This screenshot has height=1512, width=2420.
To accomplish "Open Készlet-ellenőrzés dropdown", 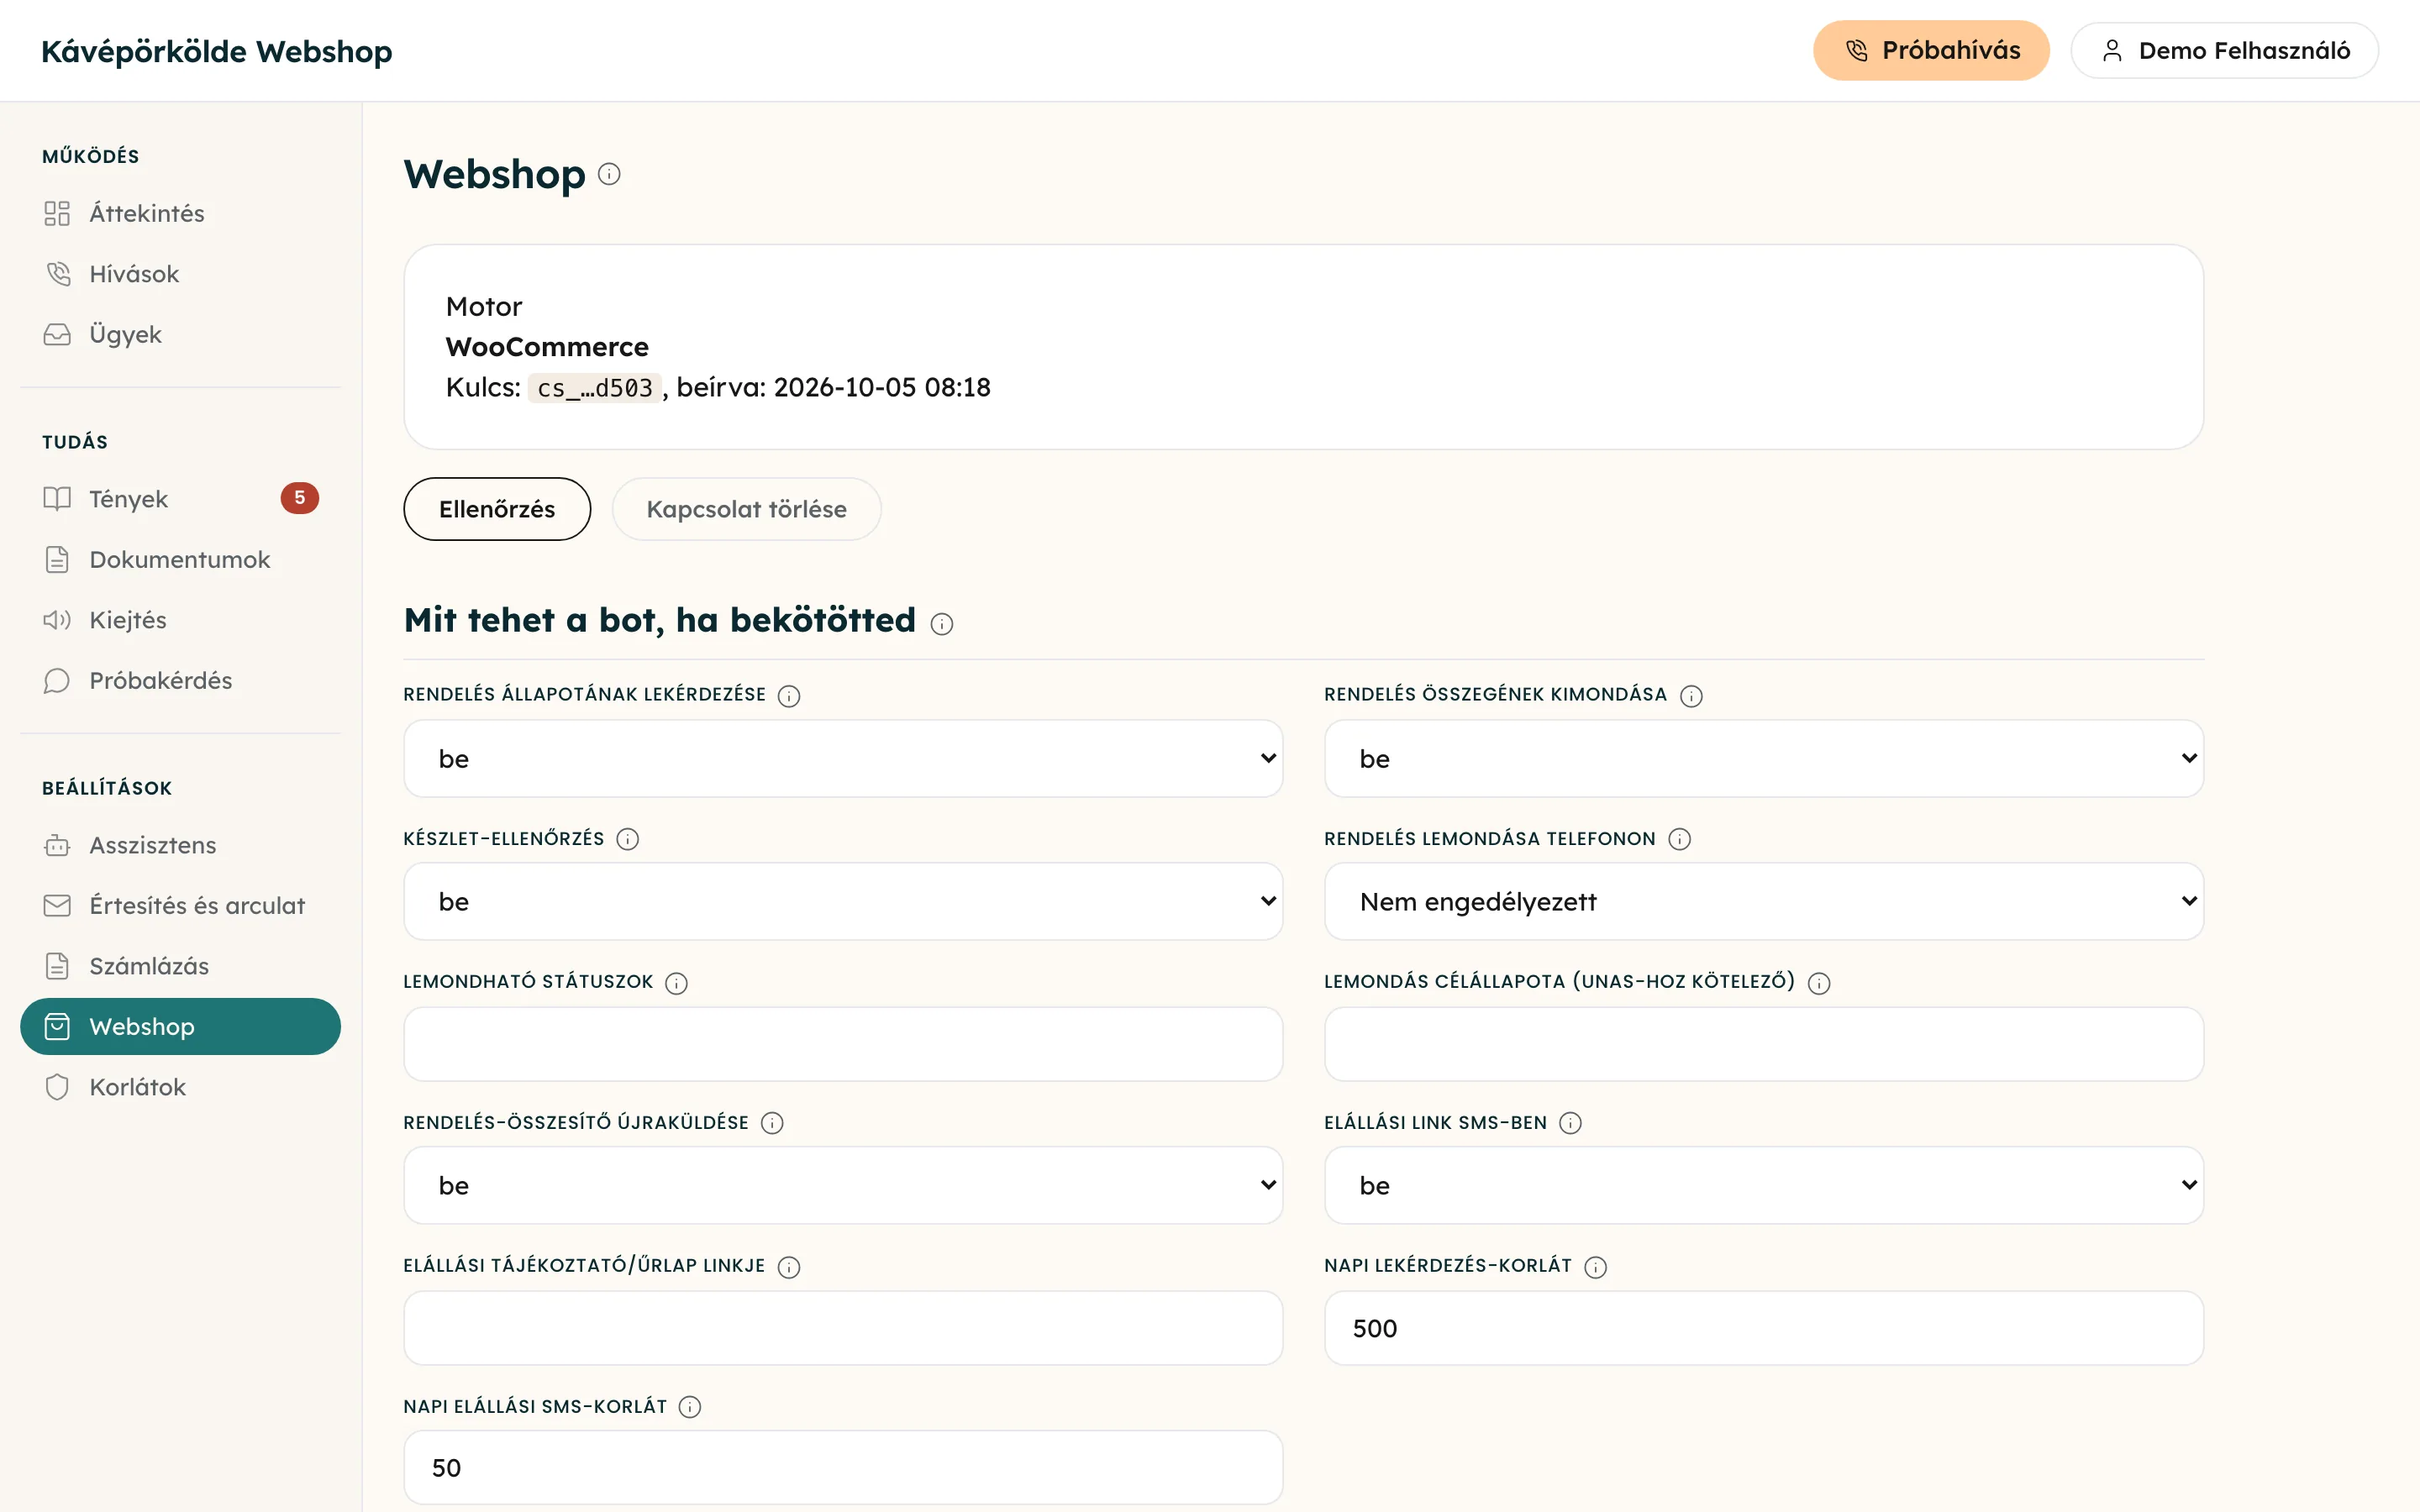I will [843, 901].
